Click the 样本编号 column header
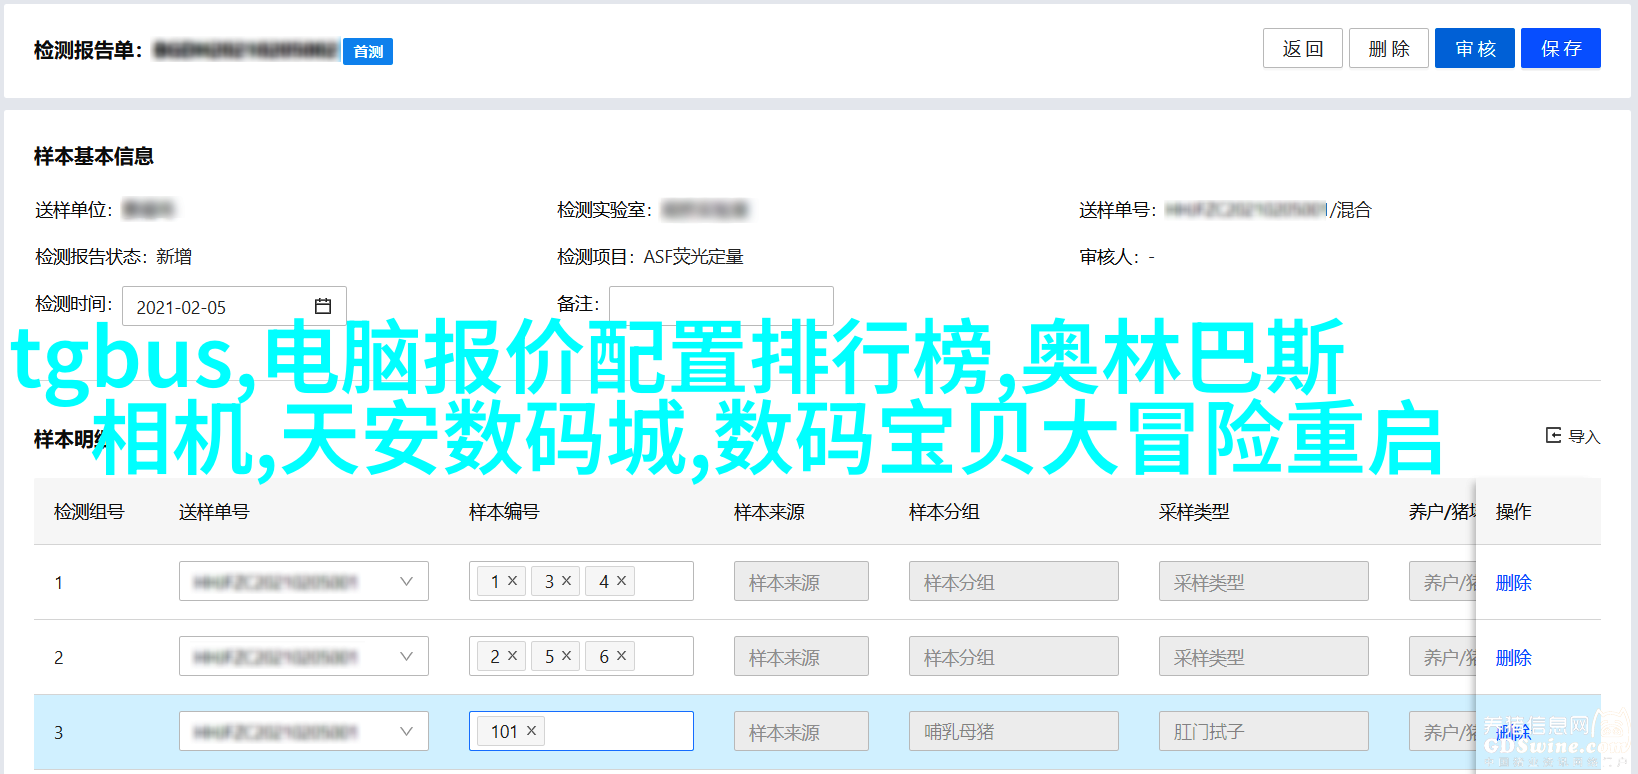The height and width of the screenshot is (774, 1638). click(504, 511)
